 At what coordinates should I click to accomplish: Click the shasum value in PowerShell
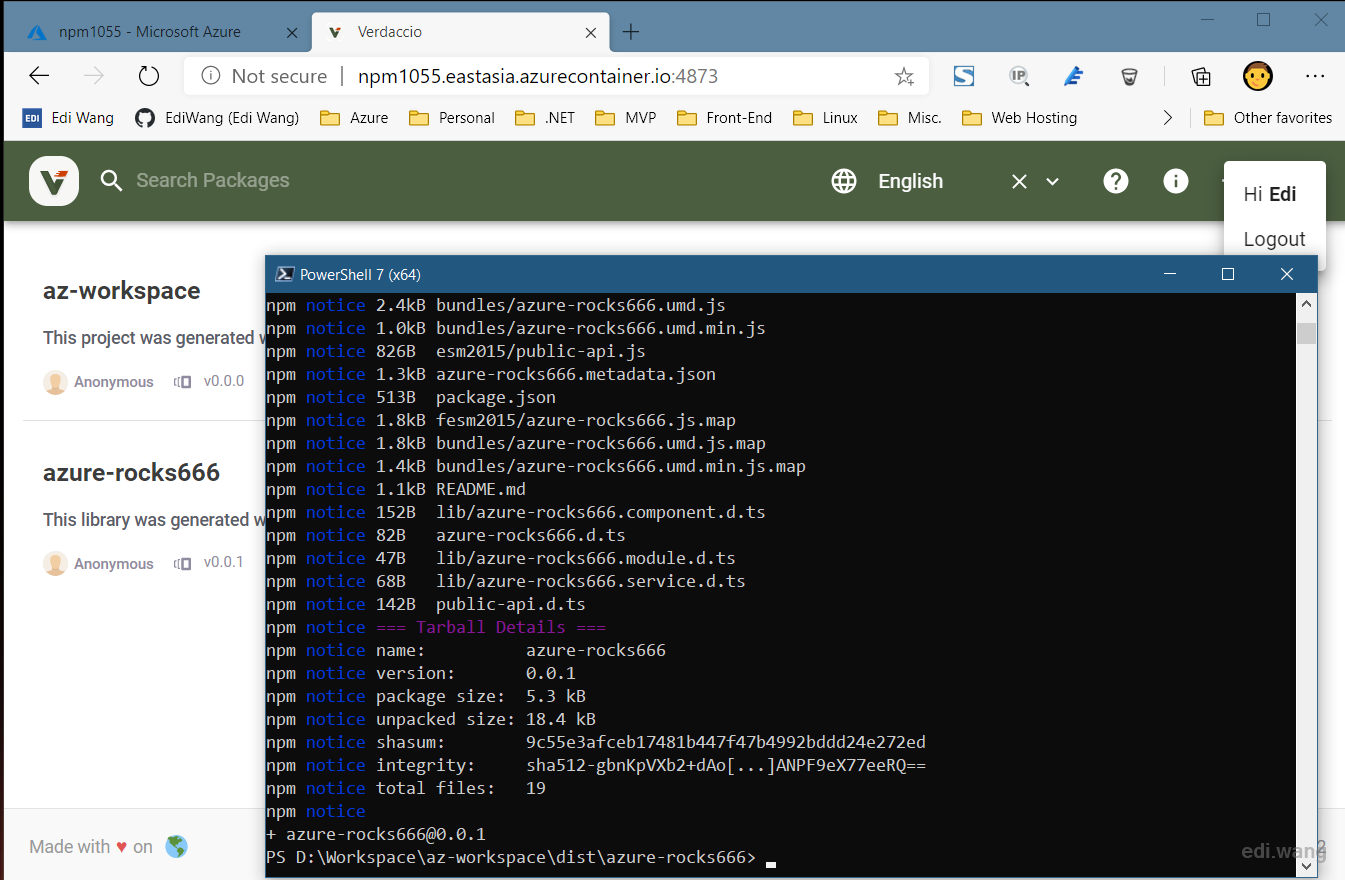pos(726,742)
